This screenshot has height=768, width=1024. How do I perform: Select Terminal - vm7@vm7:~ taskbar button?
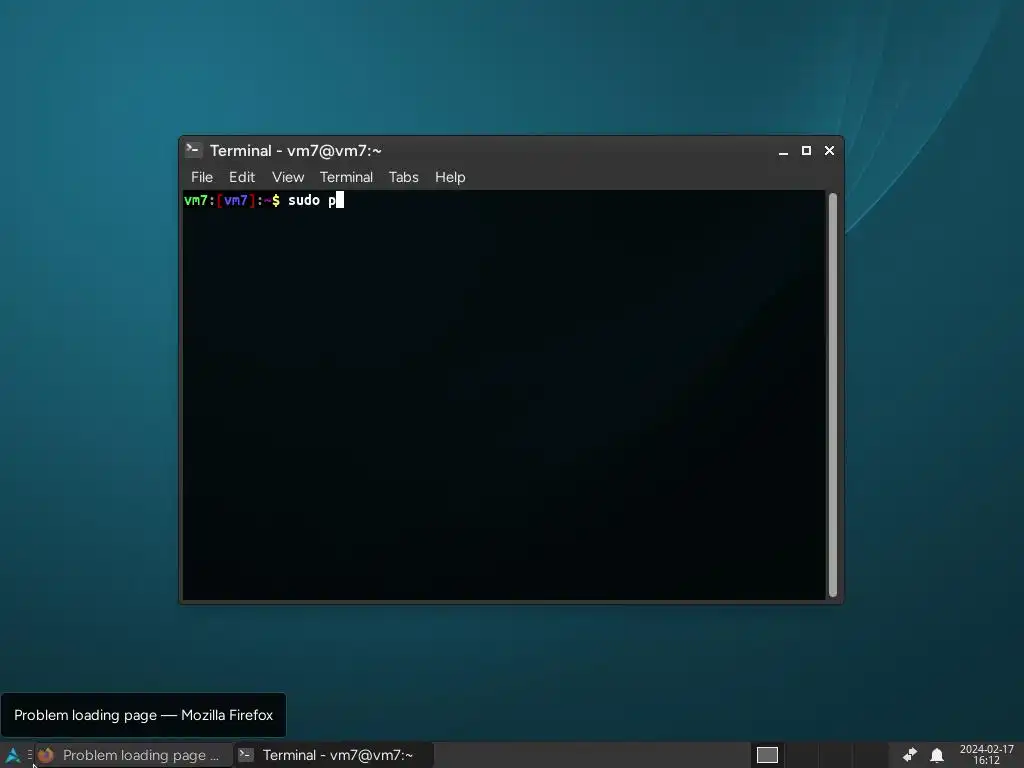pos(333,756)
